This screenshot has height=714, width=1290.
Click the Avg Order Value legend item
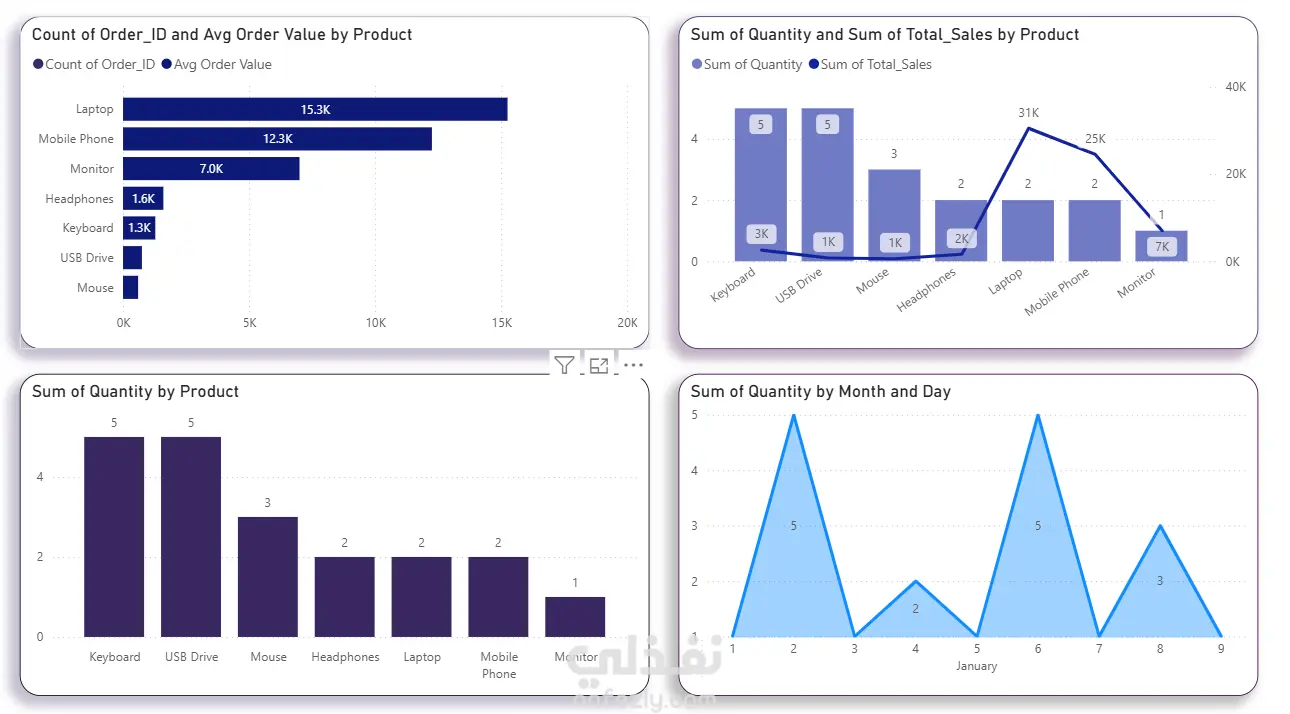(216, 64)
